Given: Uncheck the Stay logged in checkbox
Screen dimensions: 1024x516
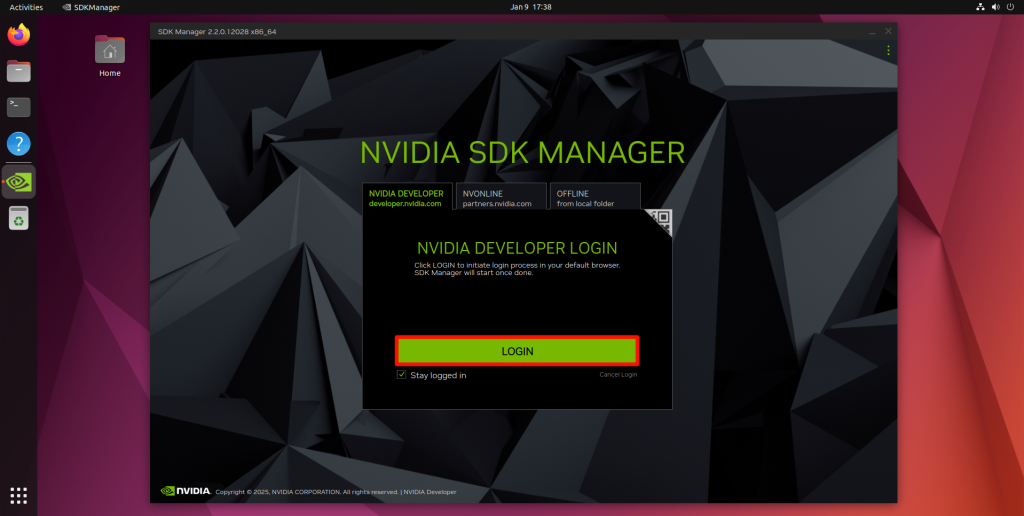Looking at the screenshot, I should tap(402, 375).
